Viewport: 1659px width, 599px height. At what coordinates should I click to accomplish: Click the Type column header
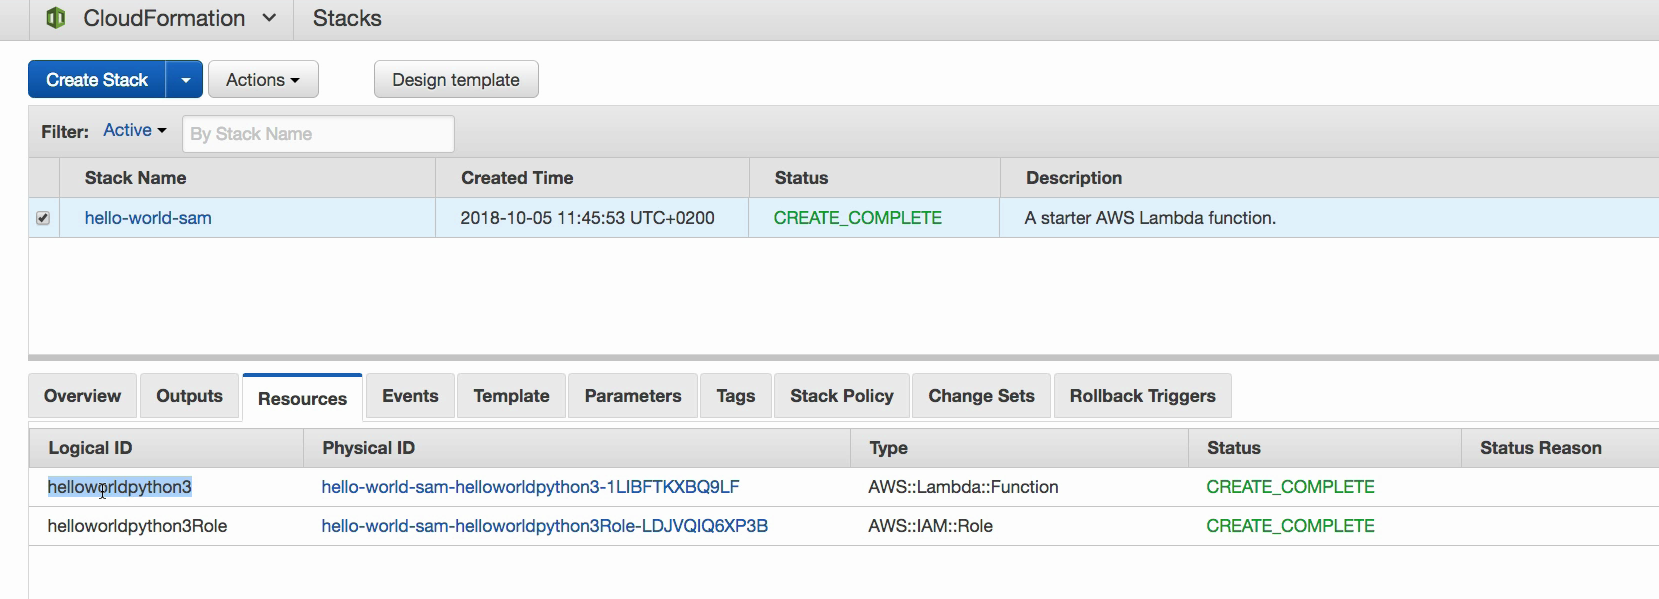pos(888,448)
